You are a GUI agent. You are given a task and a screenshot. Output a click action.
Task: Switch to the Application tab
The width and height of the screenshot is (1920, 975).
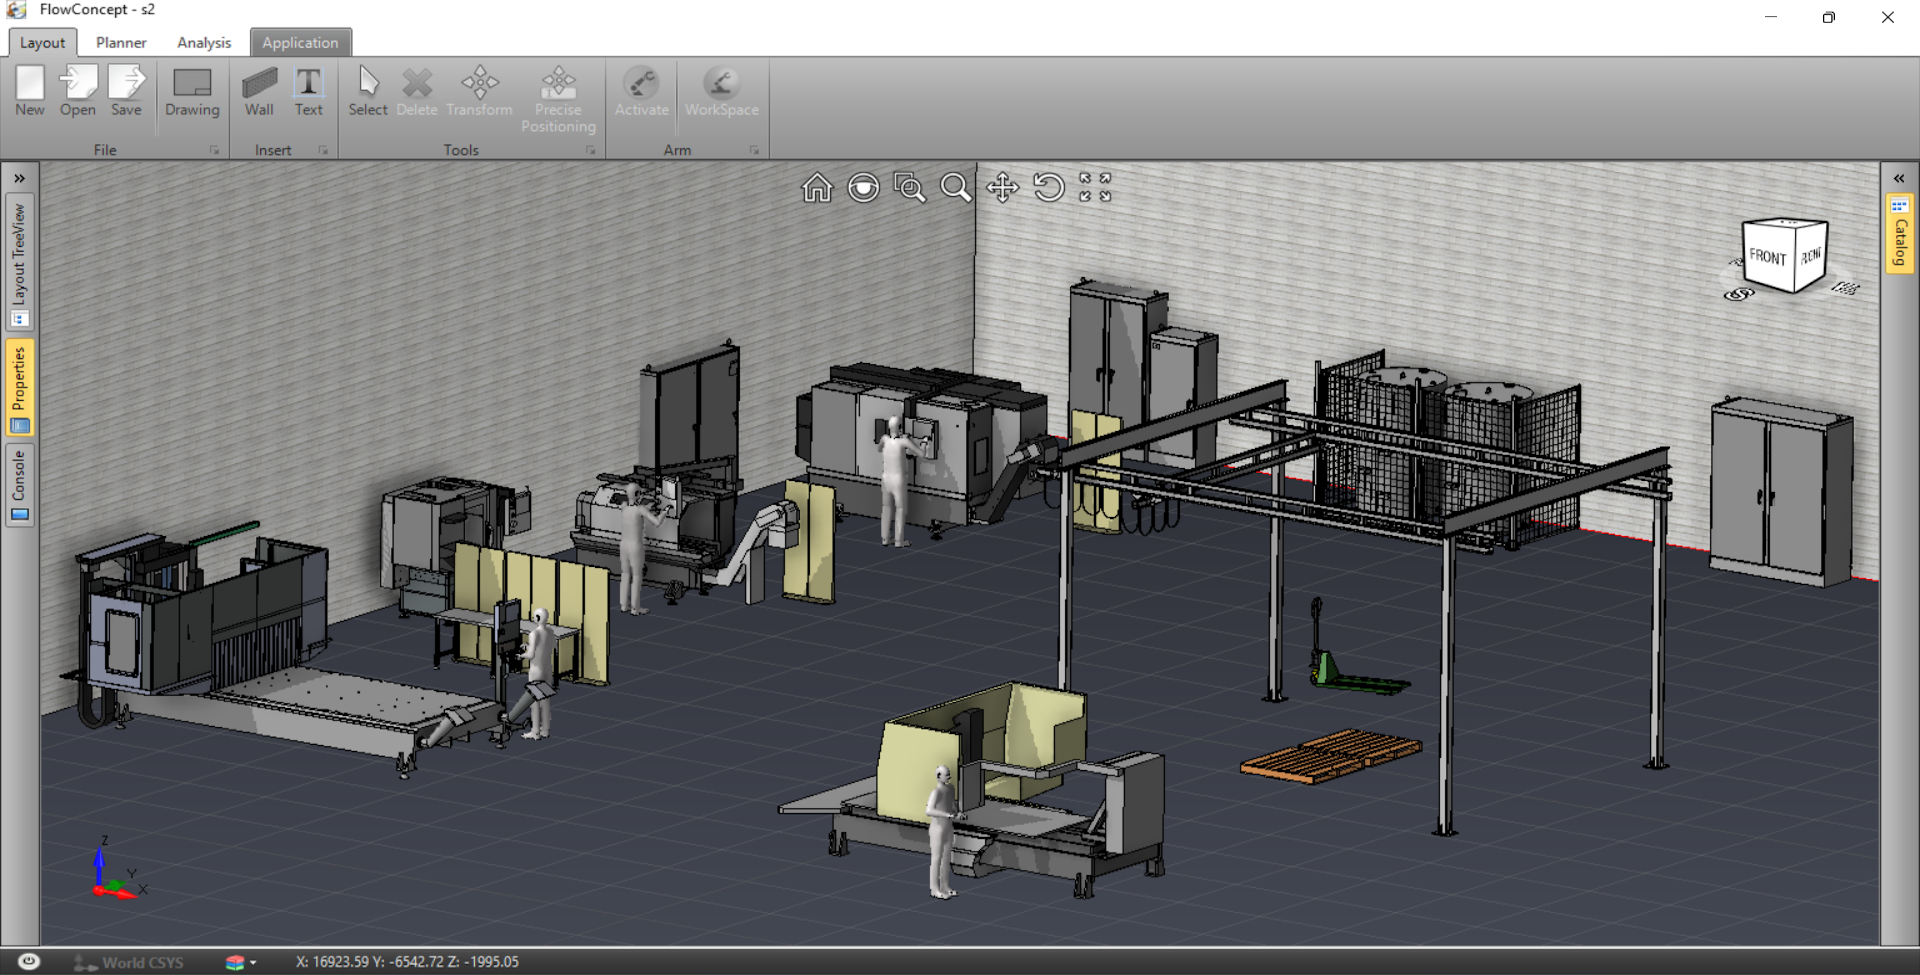[300, 43]
